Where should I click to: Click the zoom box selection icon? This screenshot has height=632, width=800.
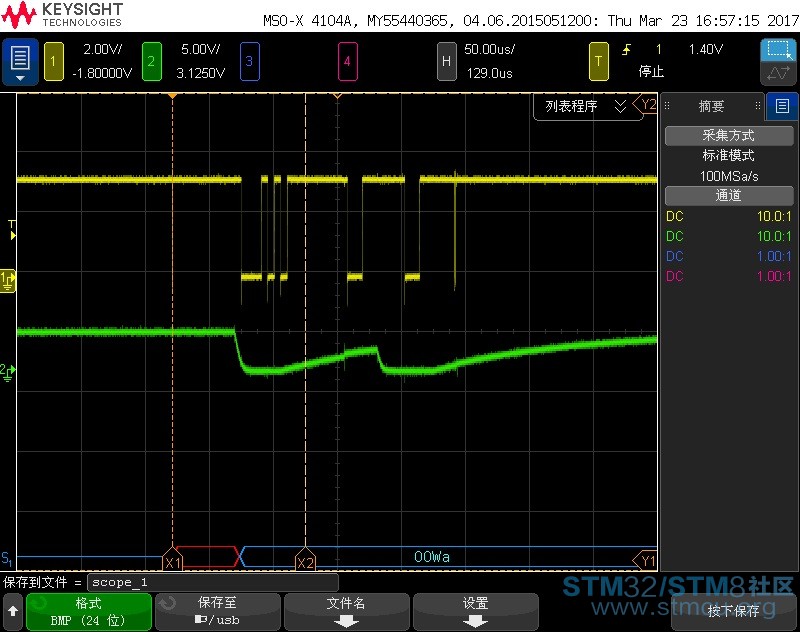(x=778, y=49)
